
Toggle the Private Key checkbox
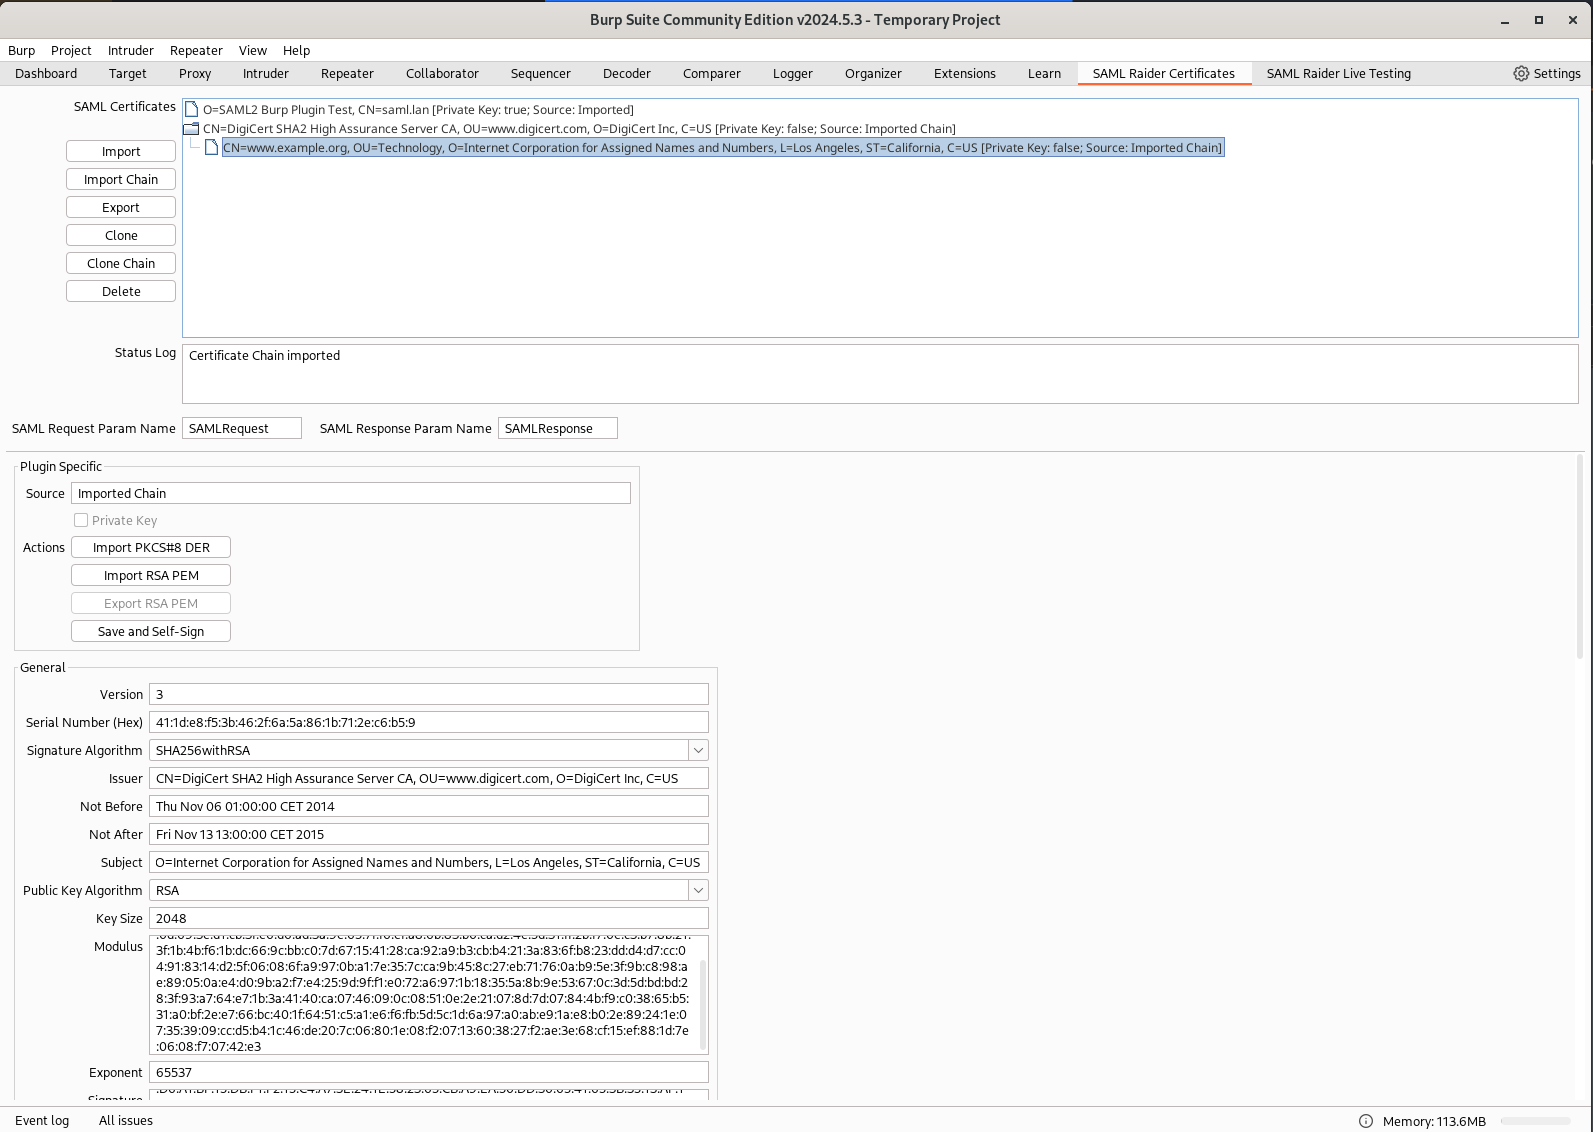pyautogui.click(x=81, y=520)
